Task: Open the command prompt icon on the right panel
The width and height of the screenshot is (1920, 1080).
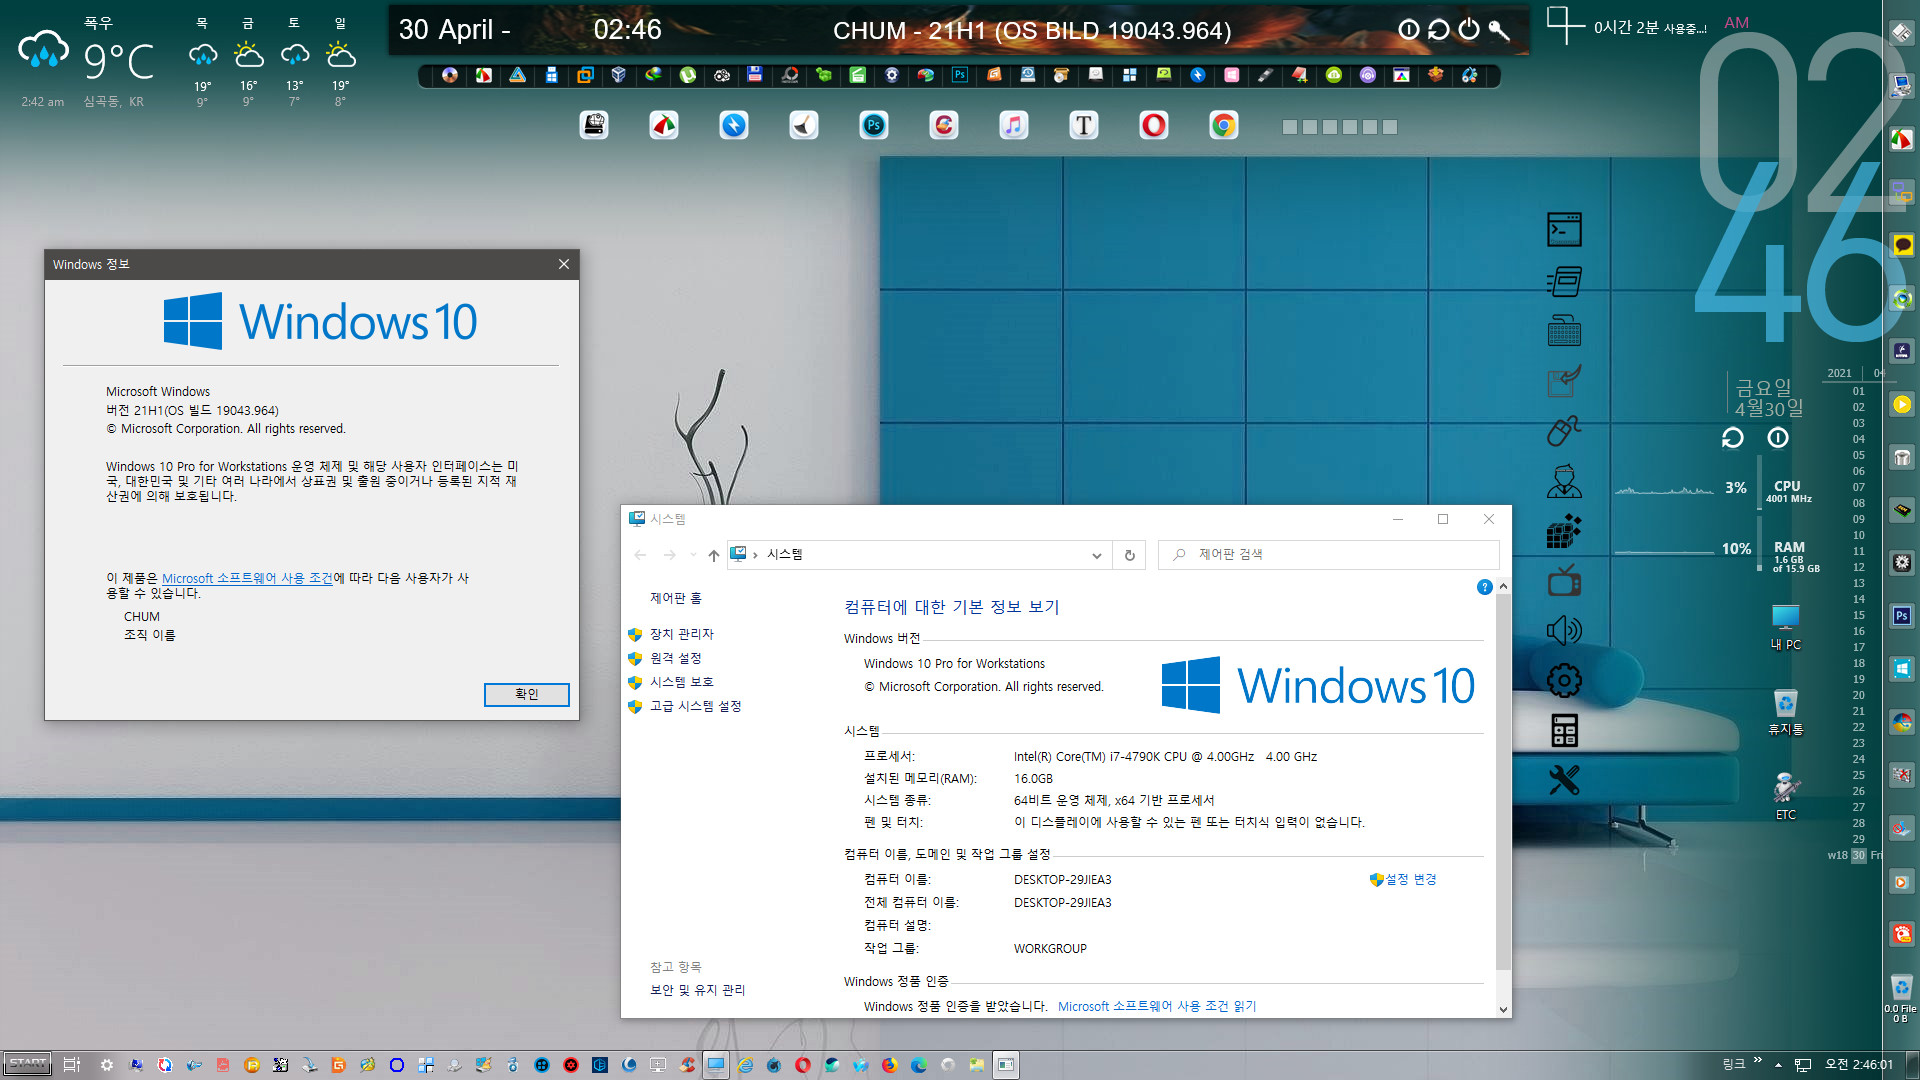Action: click(1564, 230)
